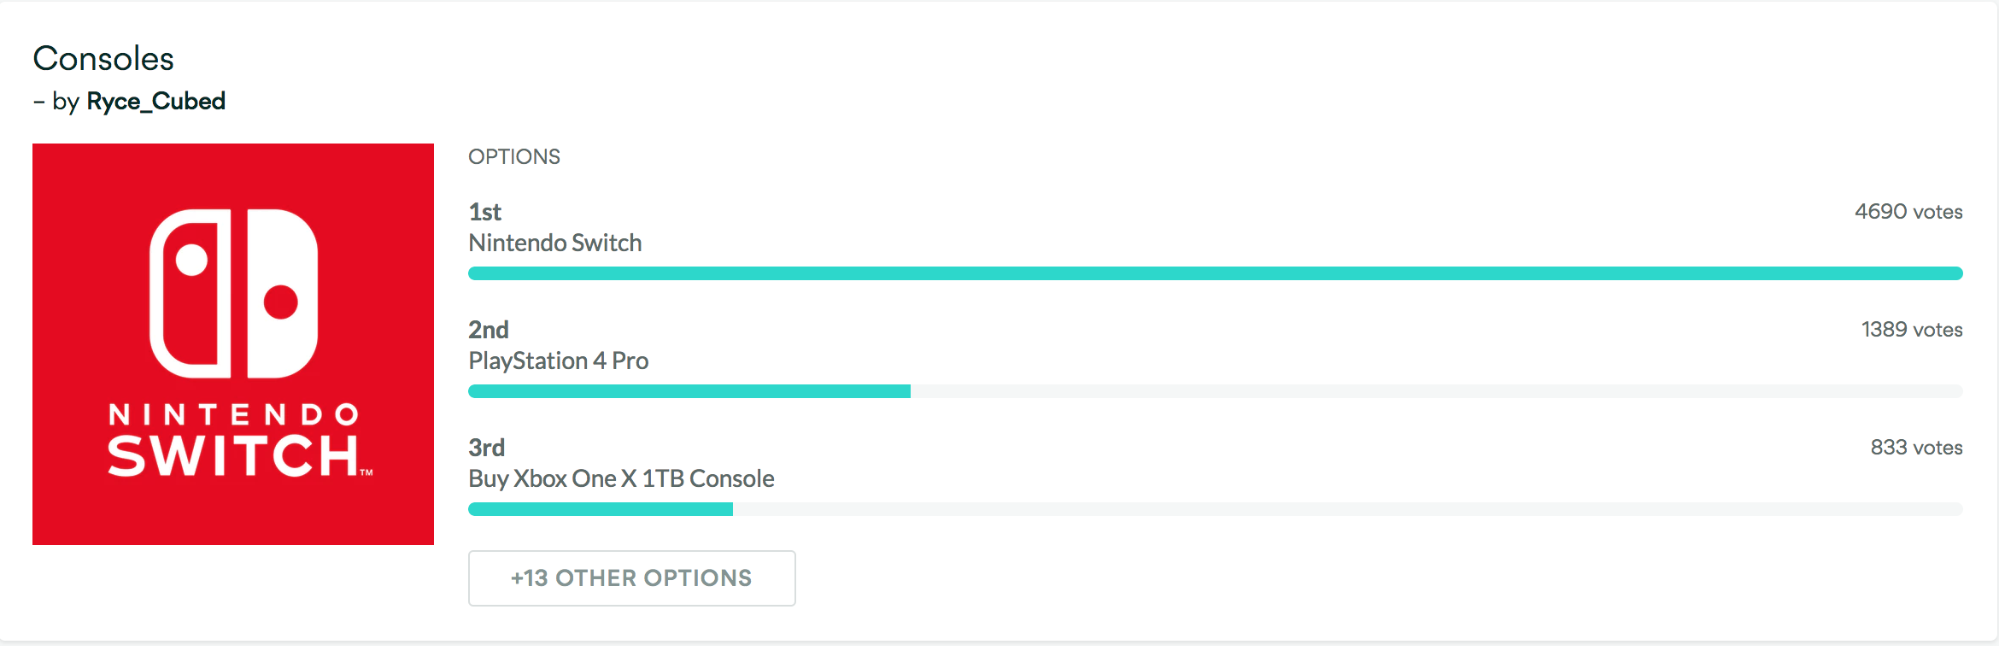Select the Nintendo Switch option name
Image resolution: width=1999 pixels, height=646 pixels.
[x=555, y=243]
